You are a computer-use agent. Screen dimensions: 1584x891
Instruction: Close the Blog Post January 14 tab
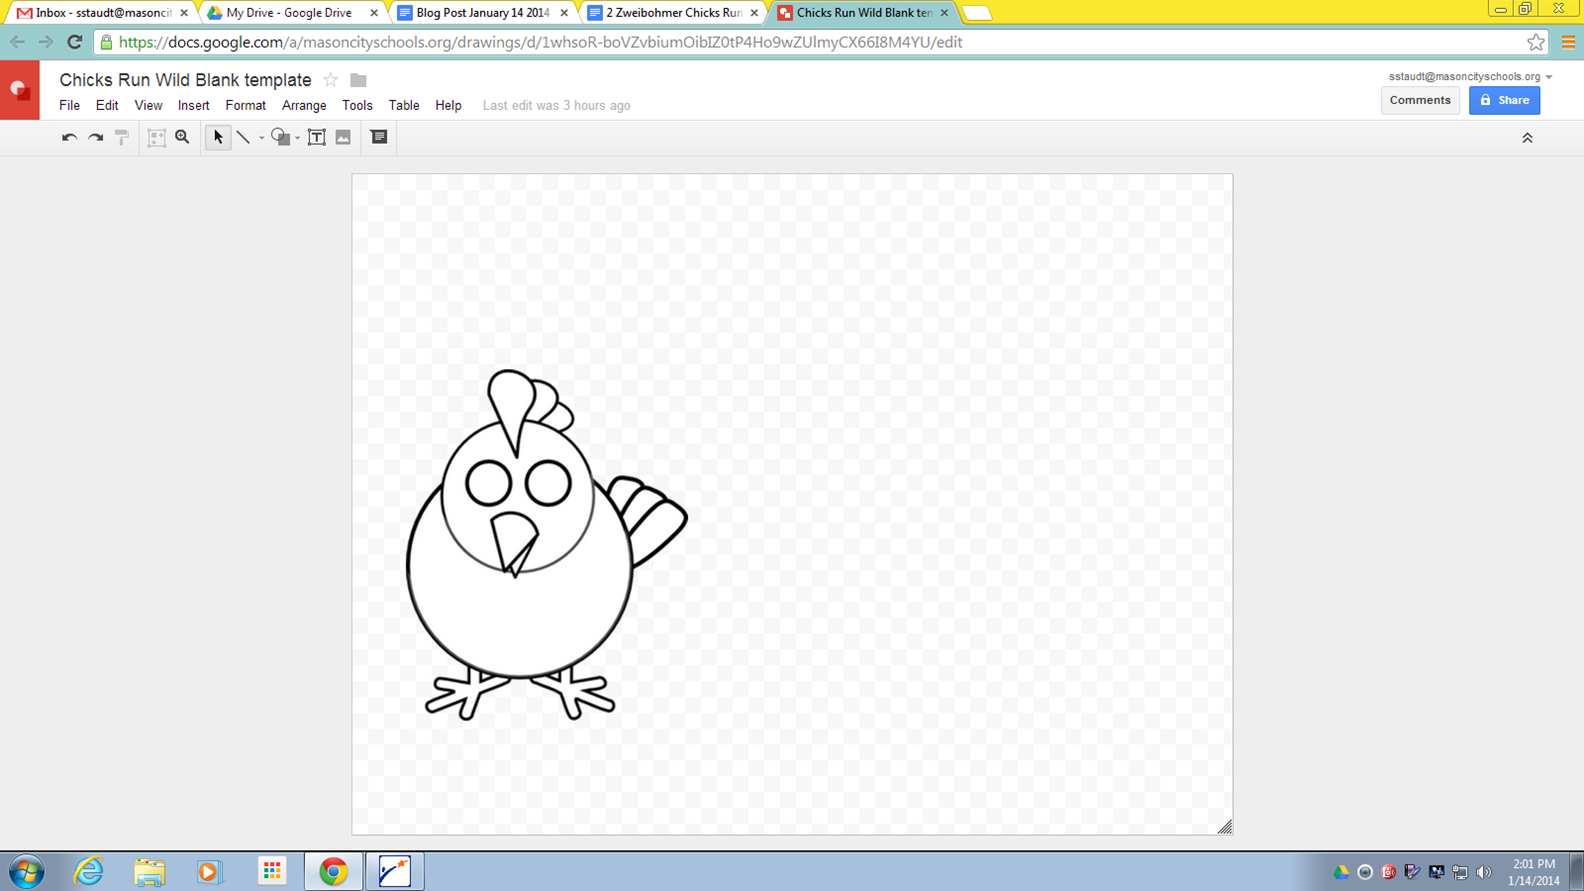coord(564,13)
